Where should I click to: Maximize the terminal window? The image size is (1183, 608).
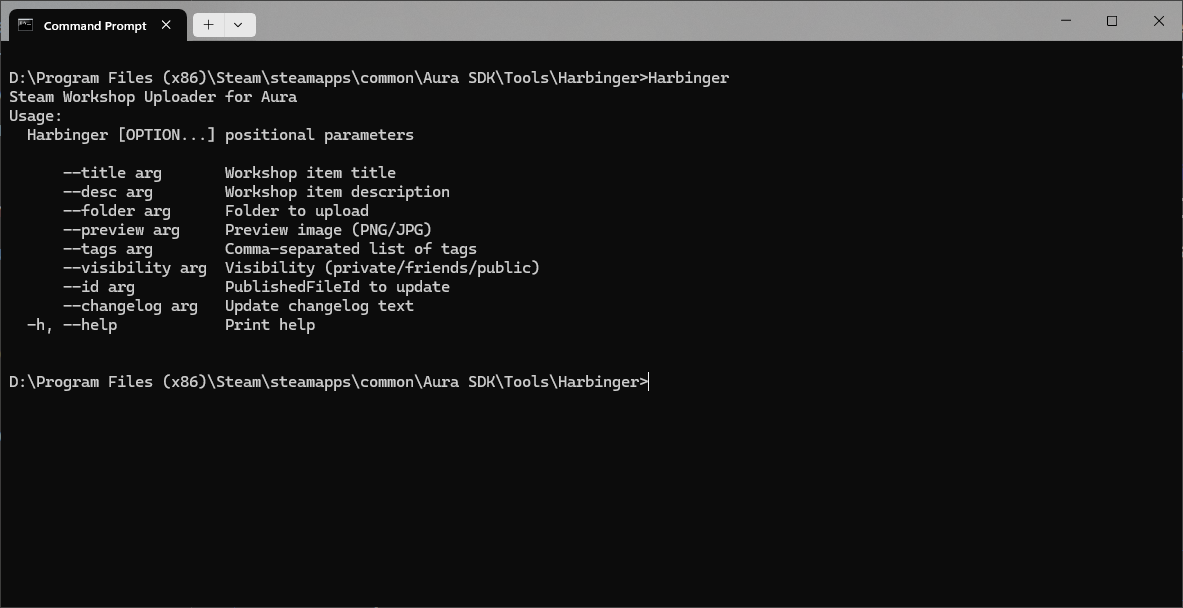point(1111,21)
